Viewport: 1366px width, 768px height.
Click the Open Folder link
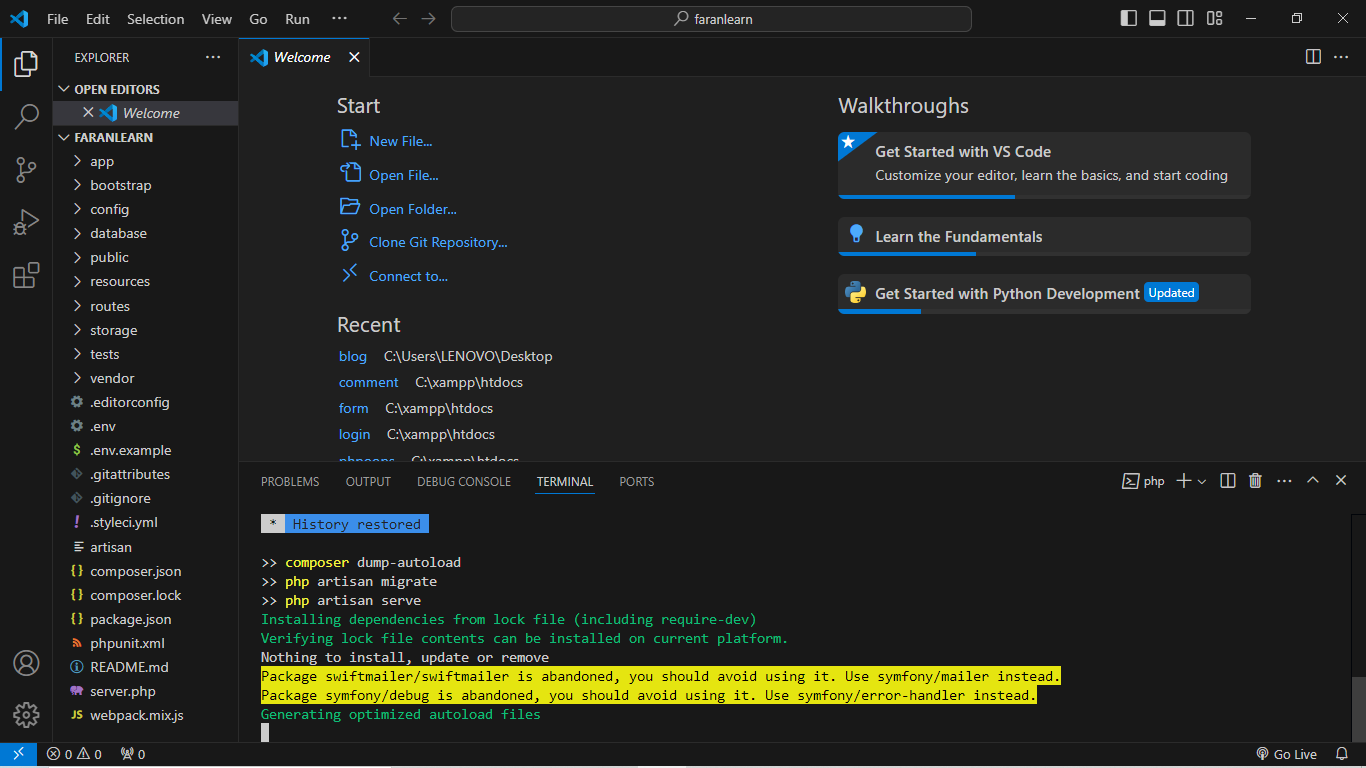pos(398,209)
